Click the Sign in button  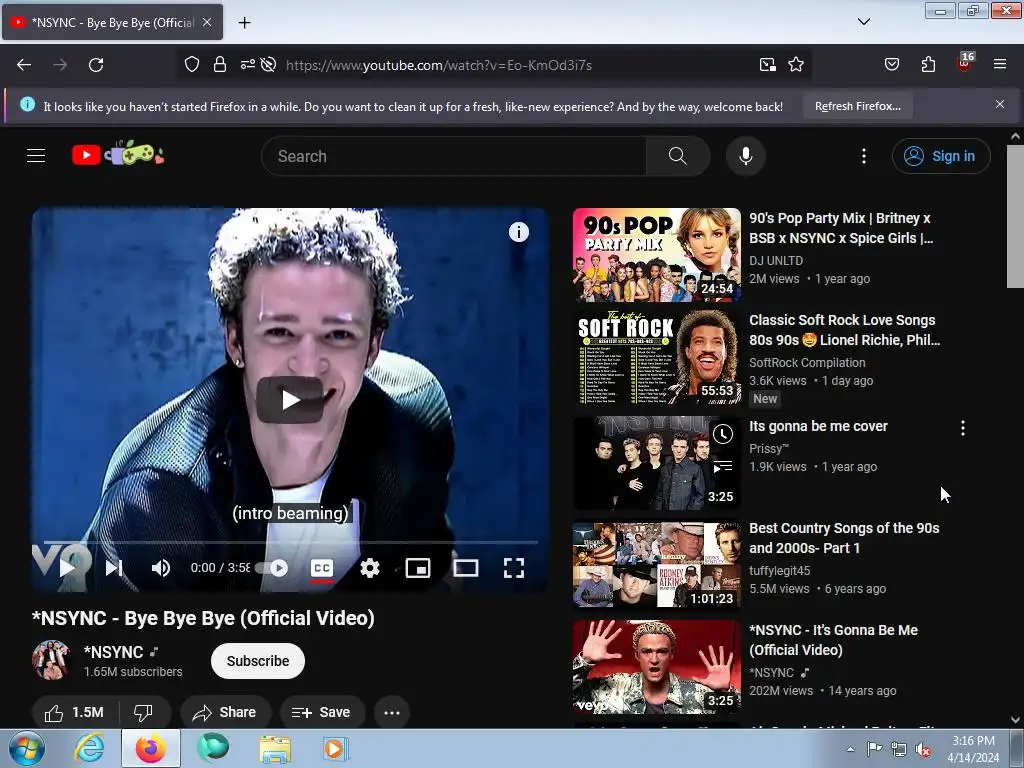941,156
